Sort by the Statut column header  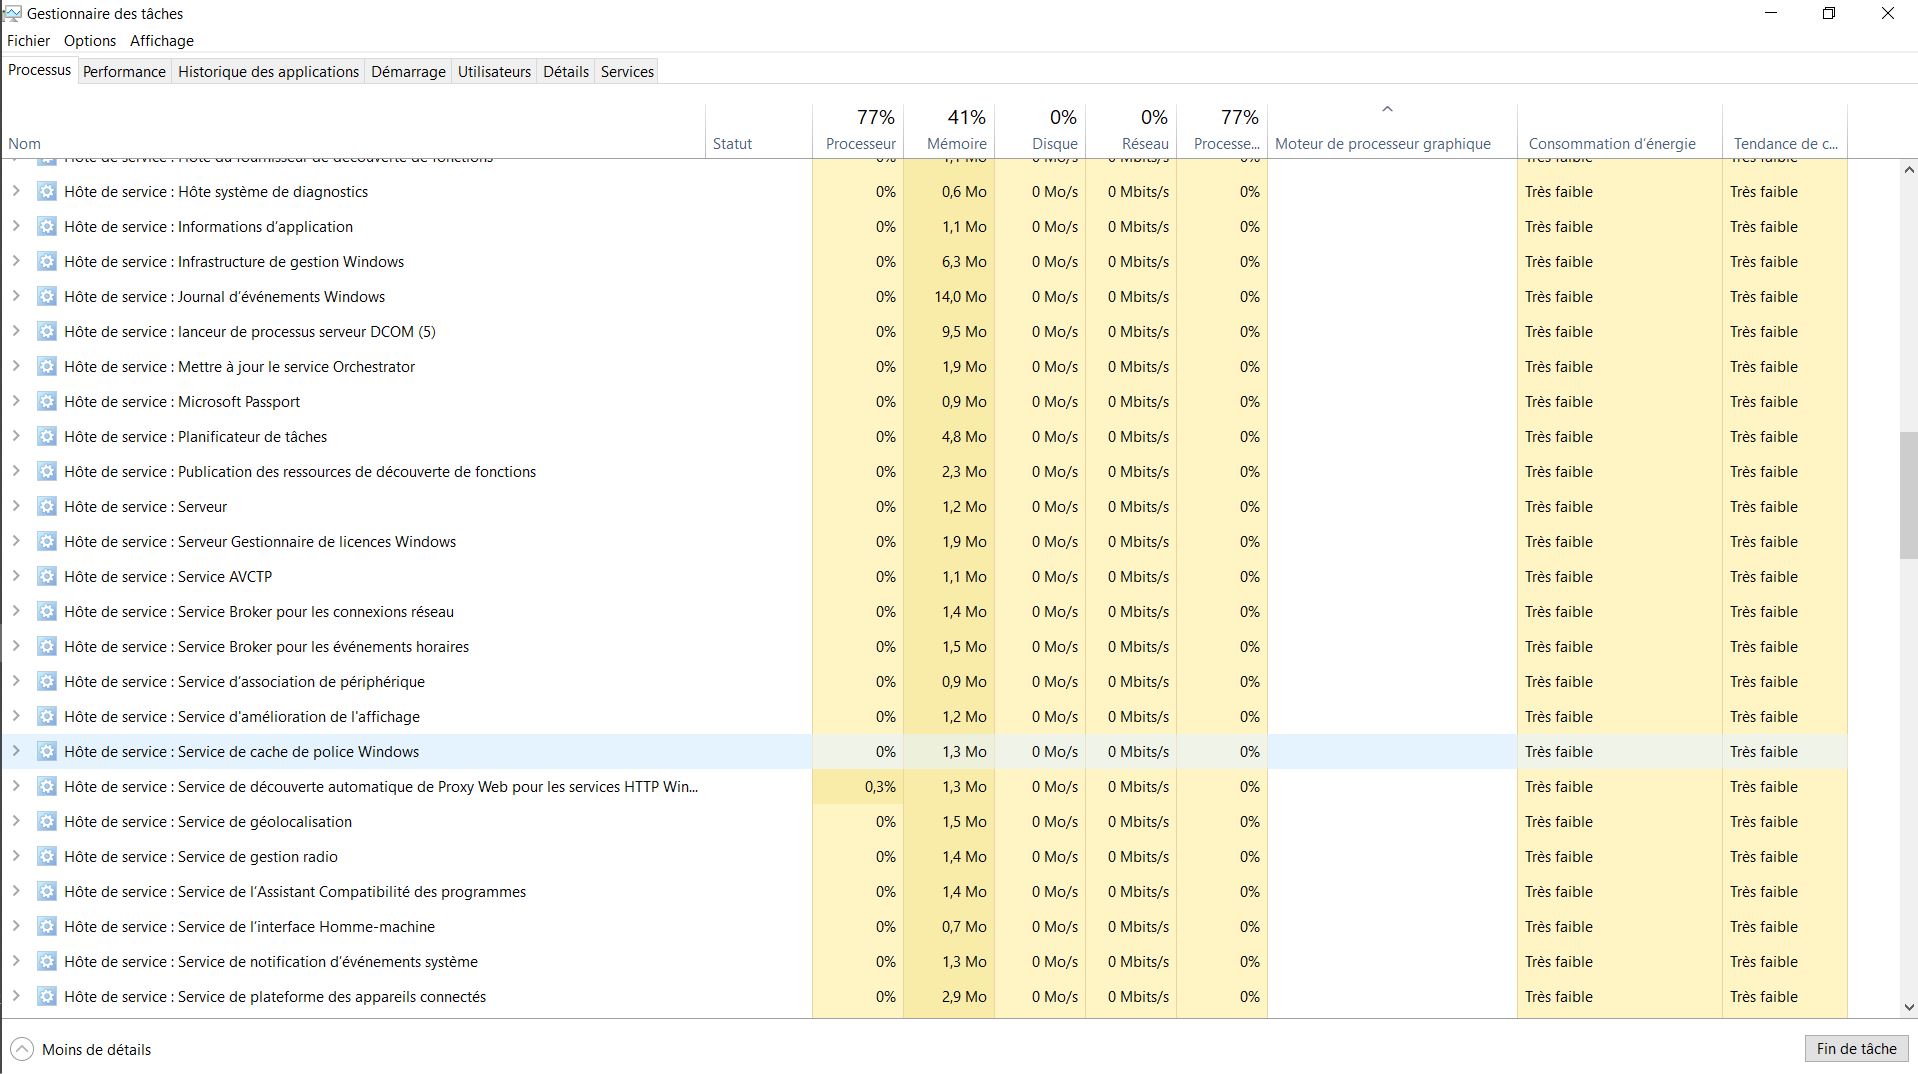tap(759, 131)
